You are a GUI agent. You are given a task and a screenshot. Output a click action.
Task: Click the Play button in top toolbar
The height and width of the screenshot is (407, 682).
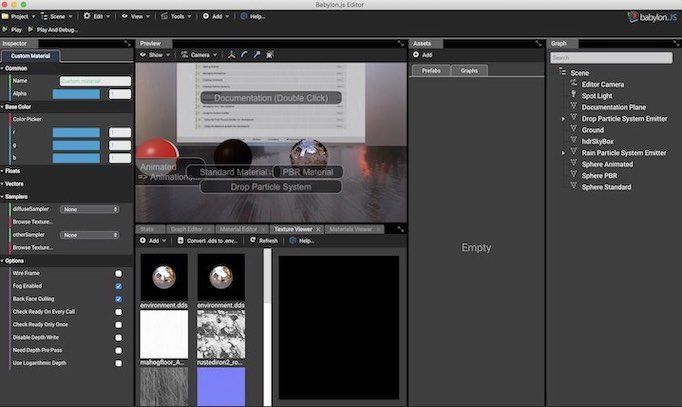12,30
